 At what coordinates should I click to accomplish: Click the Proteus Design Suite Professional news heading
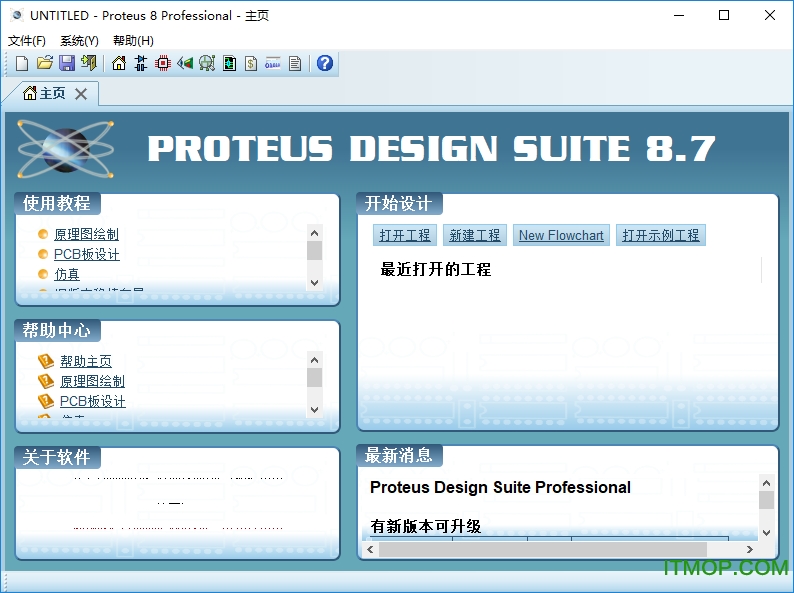[x=500, y=487]
